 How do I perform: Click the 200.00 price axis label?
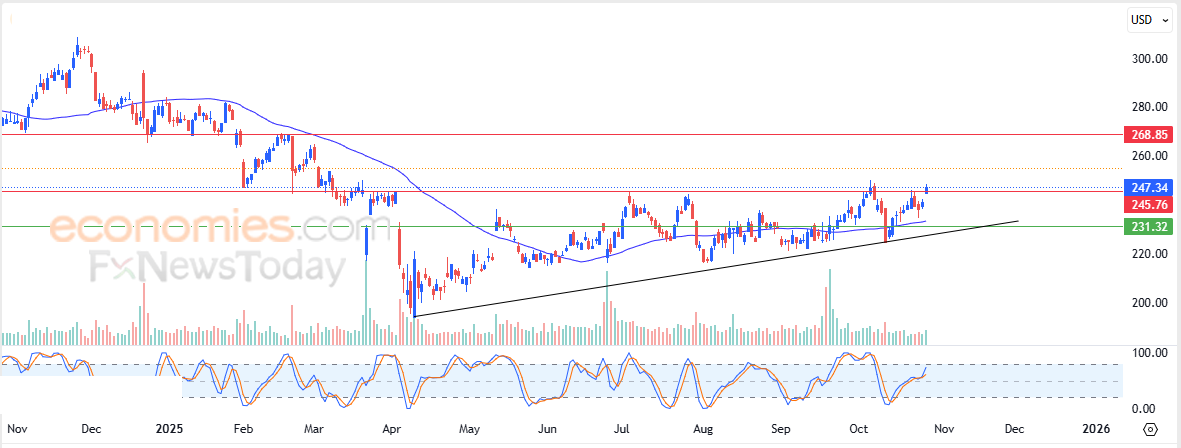[1150, 303]
